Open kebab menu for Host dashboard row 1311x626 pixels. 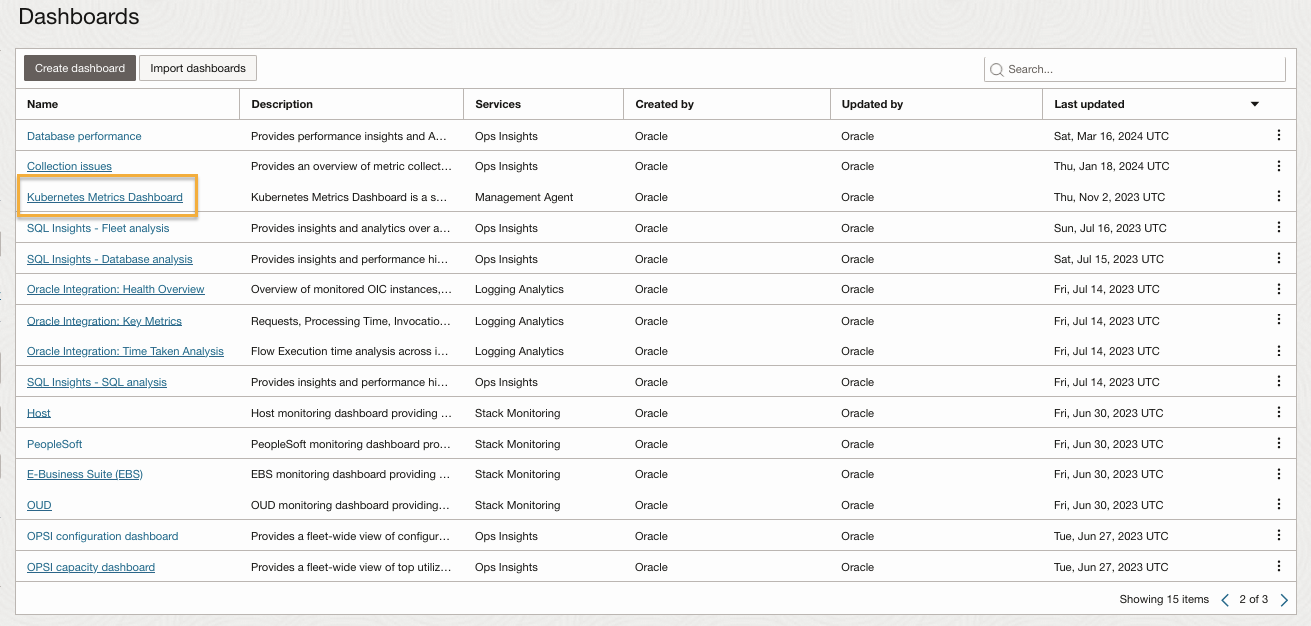pyautogui.click(x=1278, y=413)
